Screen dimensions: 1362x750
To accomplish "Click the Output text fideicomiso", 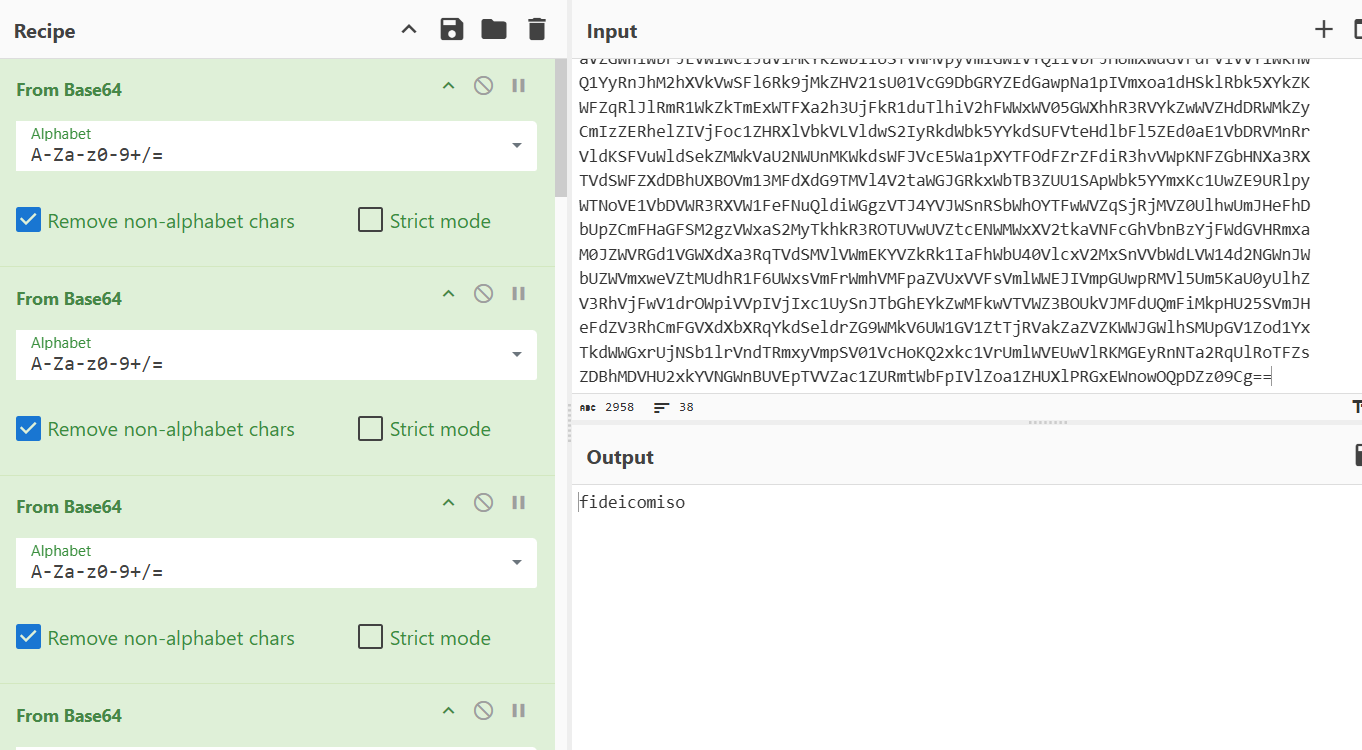I will click(633, 503).
